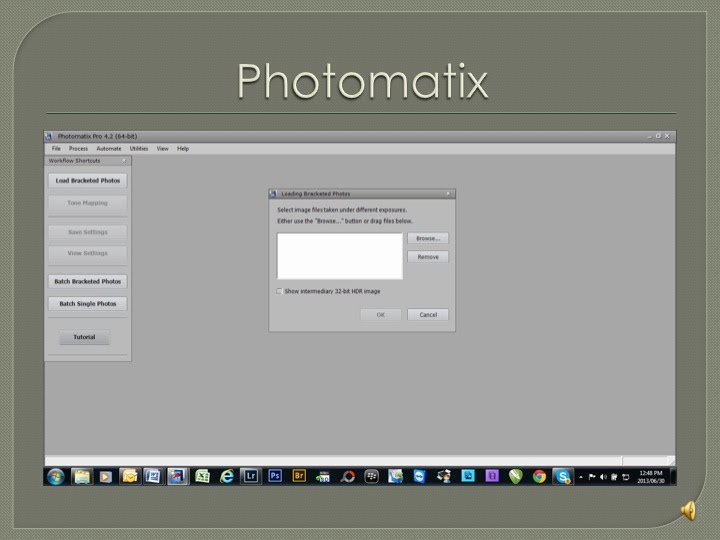Viewport: 720px width, 540px height.
Task: Play the slide audio speaker icon
Action: click(x=688, y=511)
